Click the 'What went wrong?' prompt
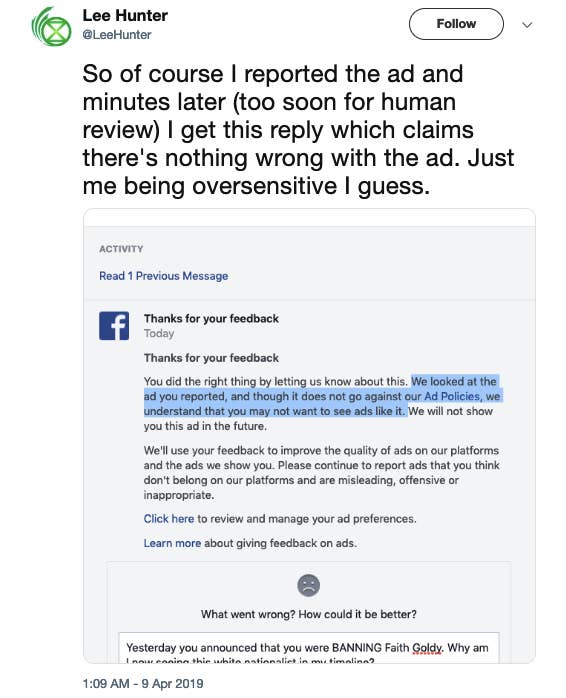The width and height of the screenshot is (566, 698). point(309,614)
